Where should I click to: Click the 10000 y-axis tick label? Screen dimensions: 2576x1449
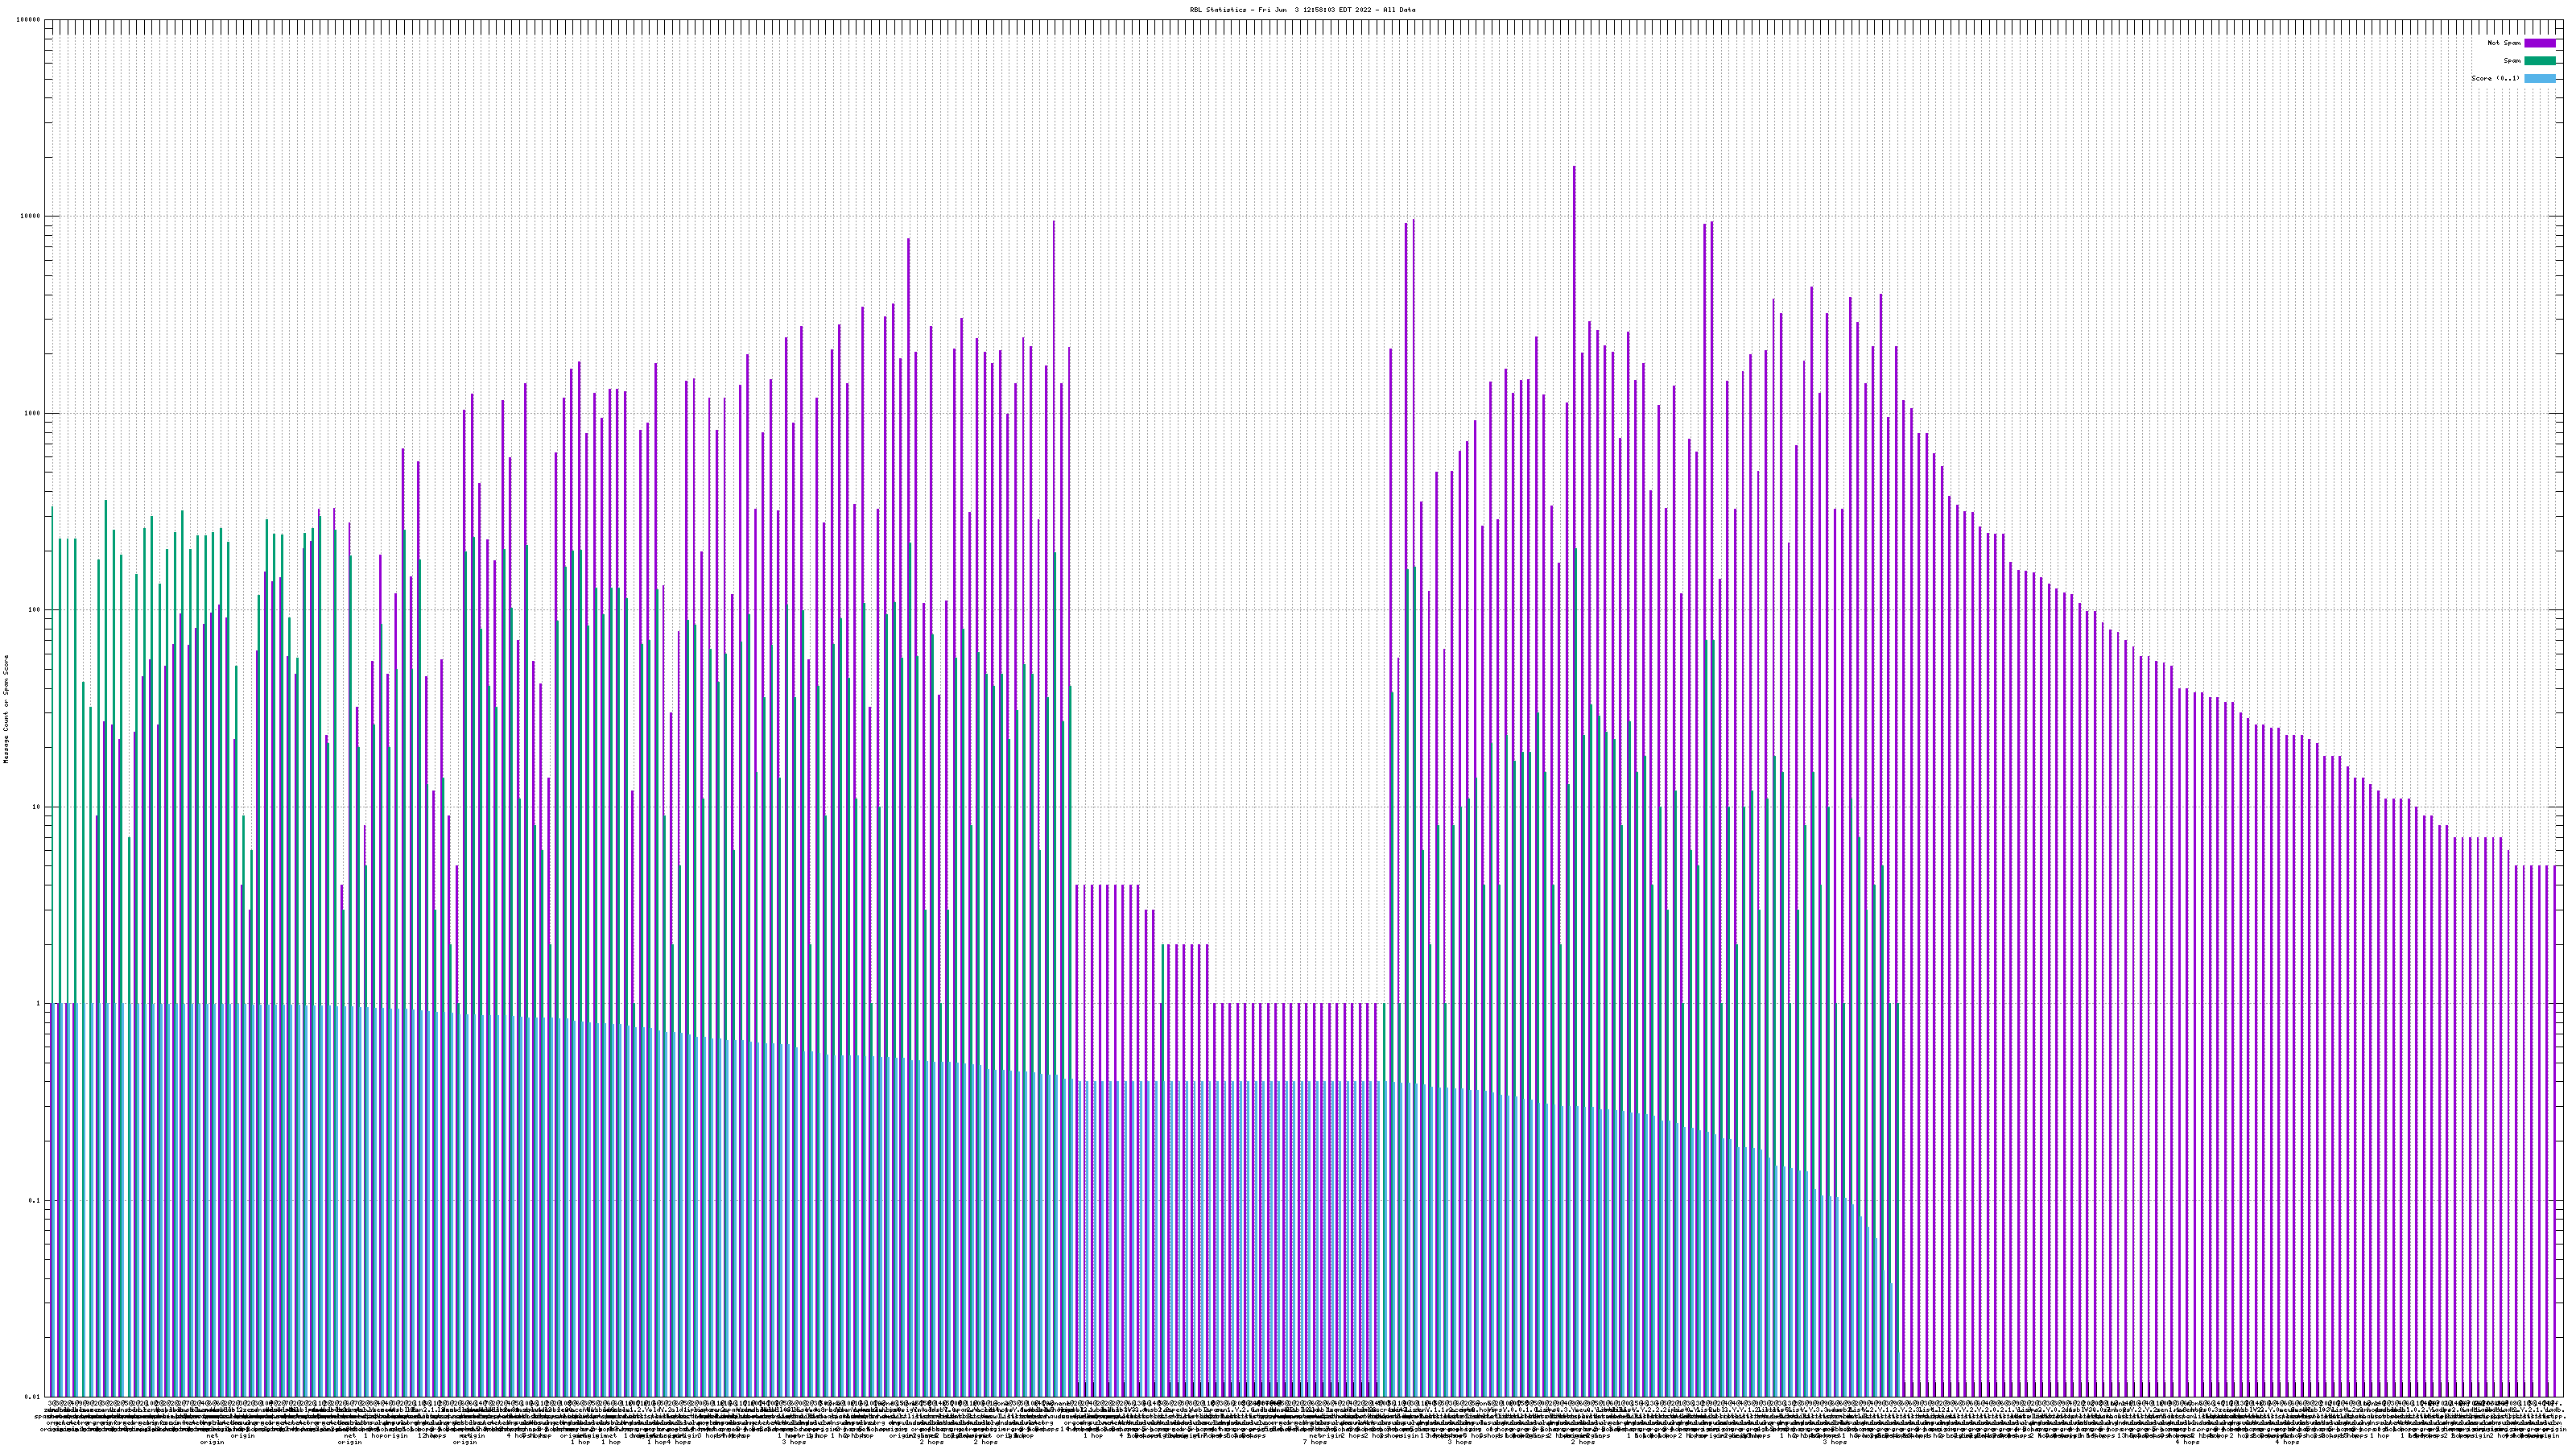(31, 217)
